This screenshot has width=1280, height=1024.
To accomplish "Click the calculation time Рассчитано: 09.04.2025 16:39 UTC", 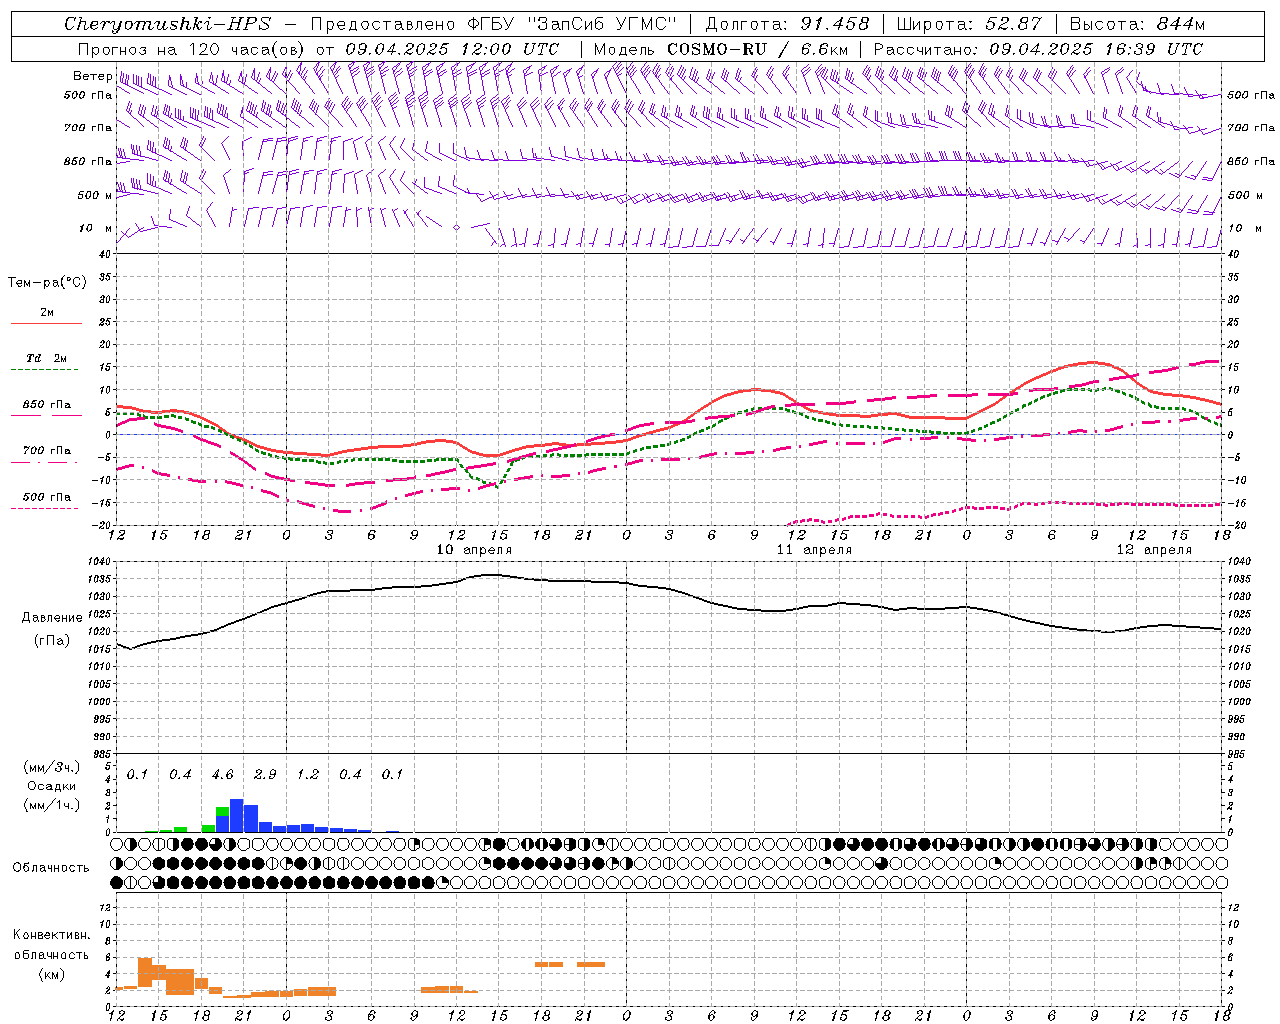I will (x=1038, y=49).
